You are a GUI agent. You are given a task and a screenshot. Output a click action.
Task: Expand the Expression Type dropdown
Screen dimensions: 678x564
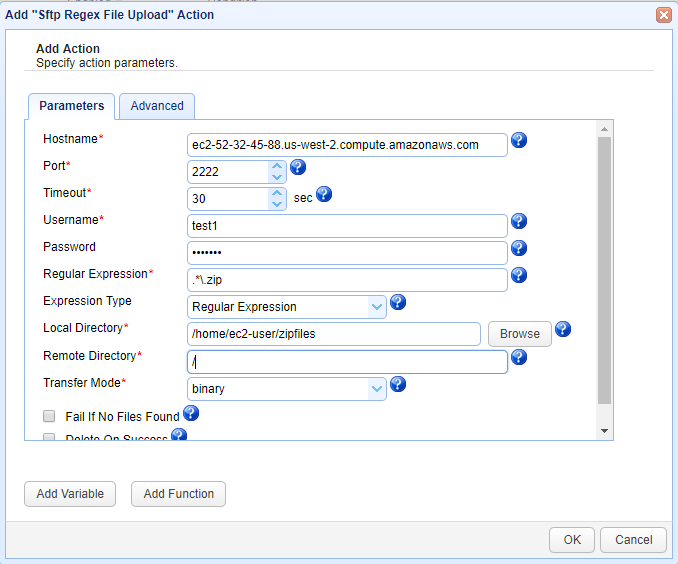[376, 307]
